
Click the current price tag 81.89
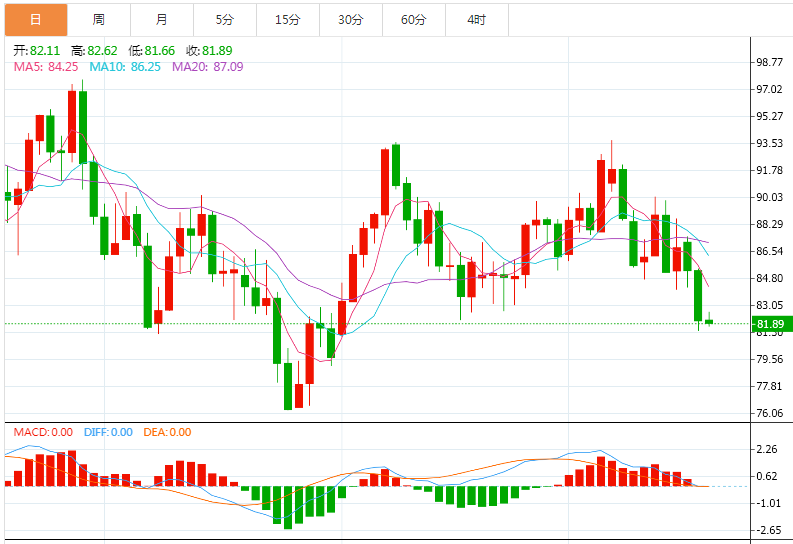pyautogui.click(x=772, y=324)
